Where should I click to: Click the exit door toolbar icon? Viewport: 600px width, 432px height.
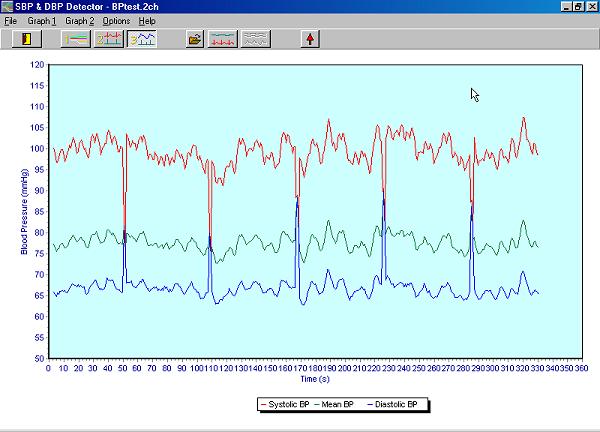(x=26, y=39)
